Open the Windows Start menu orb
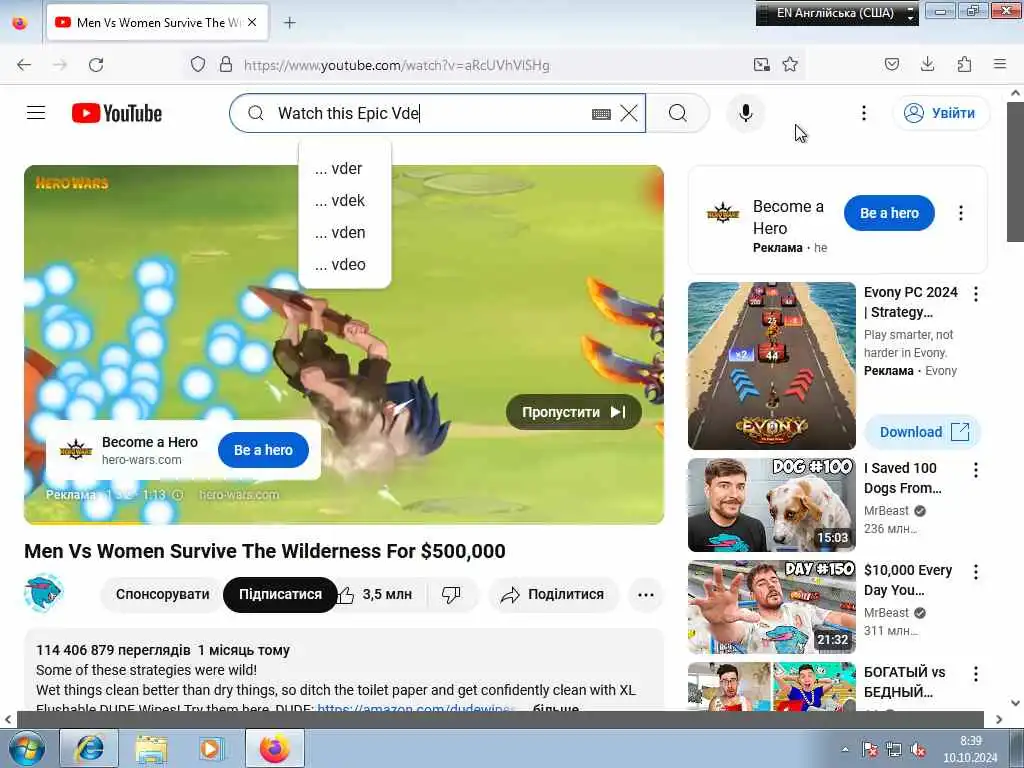The width and height of the screenshot is (1024, 768). point(25,748)
